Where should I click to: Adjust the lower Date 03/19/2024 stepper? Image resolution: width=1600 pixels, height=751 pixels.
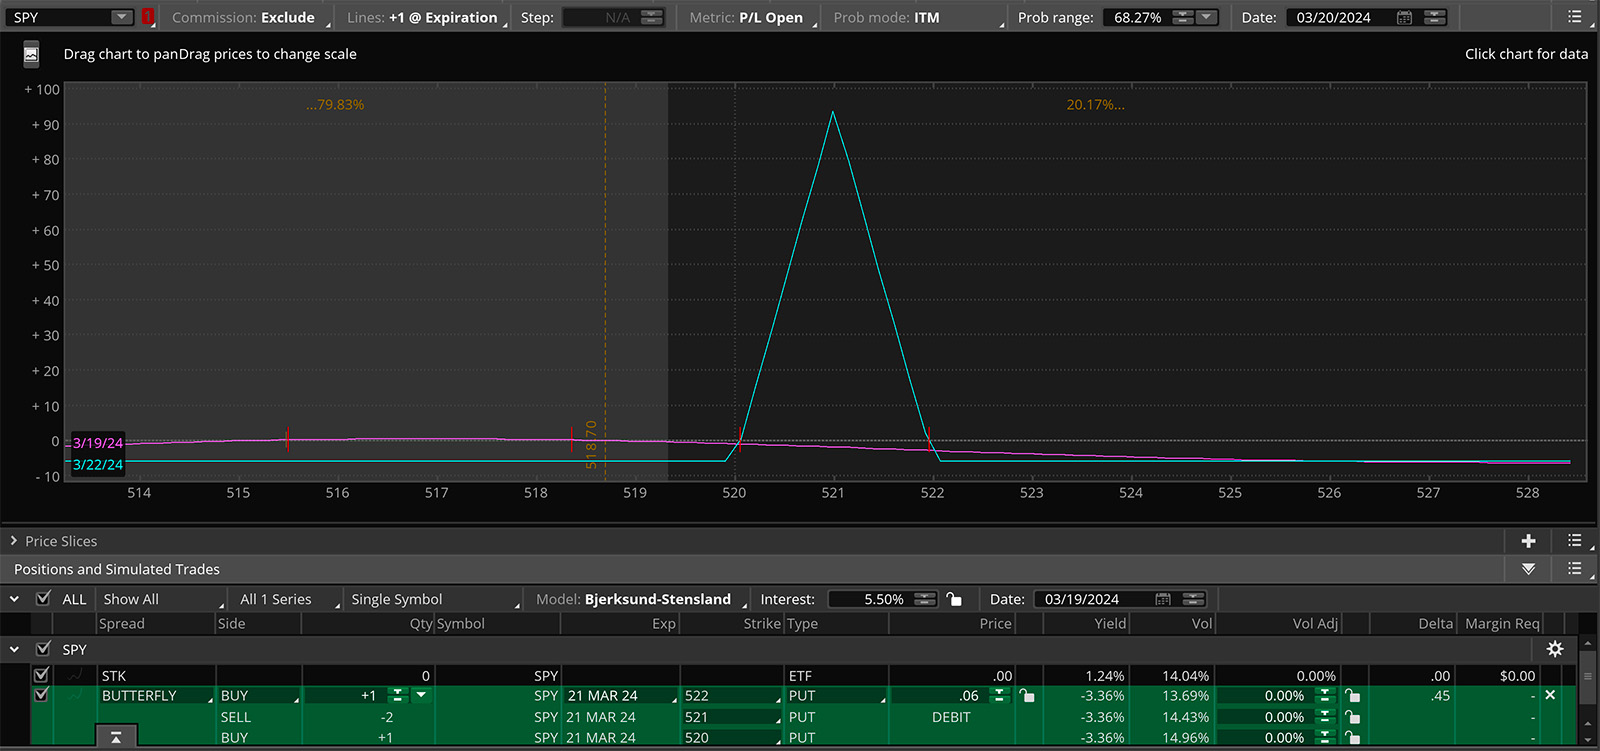(x=1193, y=599)
